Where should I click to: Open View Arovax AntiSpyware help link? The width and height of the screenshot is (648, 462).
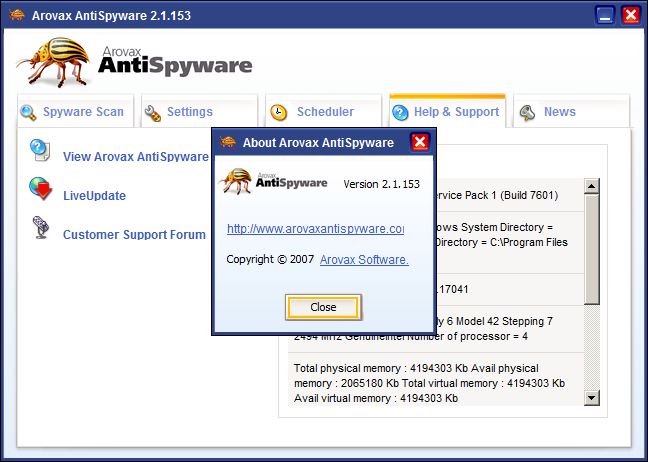coord(136,157)
